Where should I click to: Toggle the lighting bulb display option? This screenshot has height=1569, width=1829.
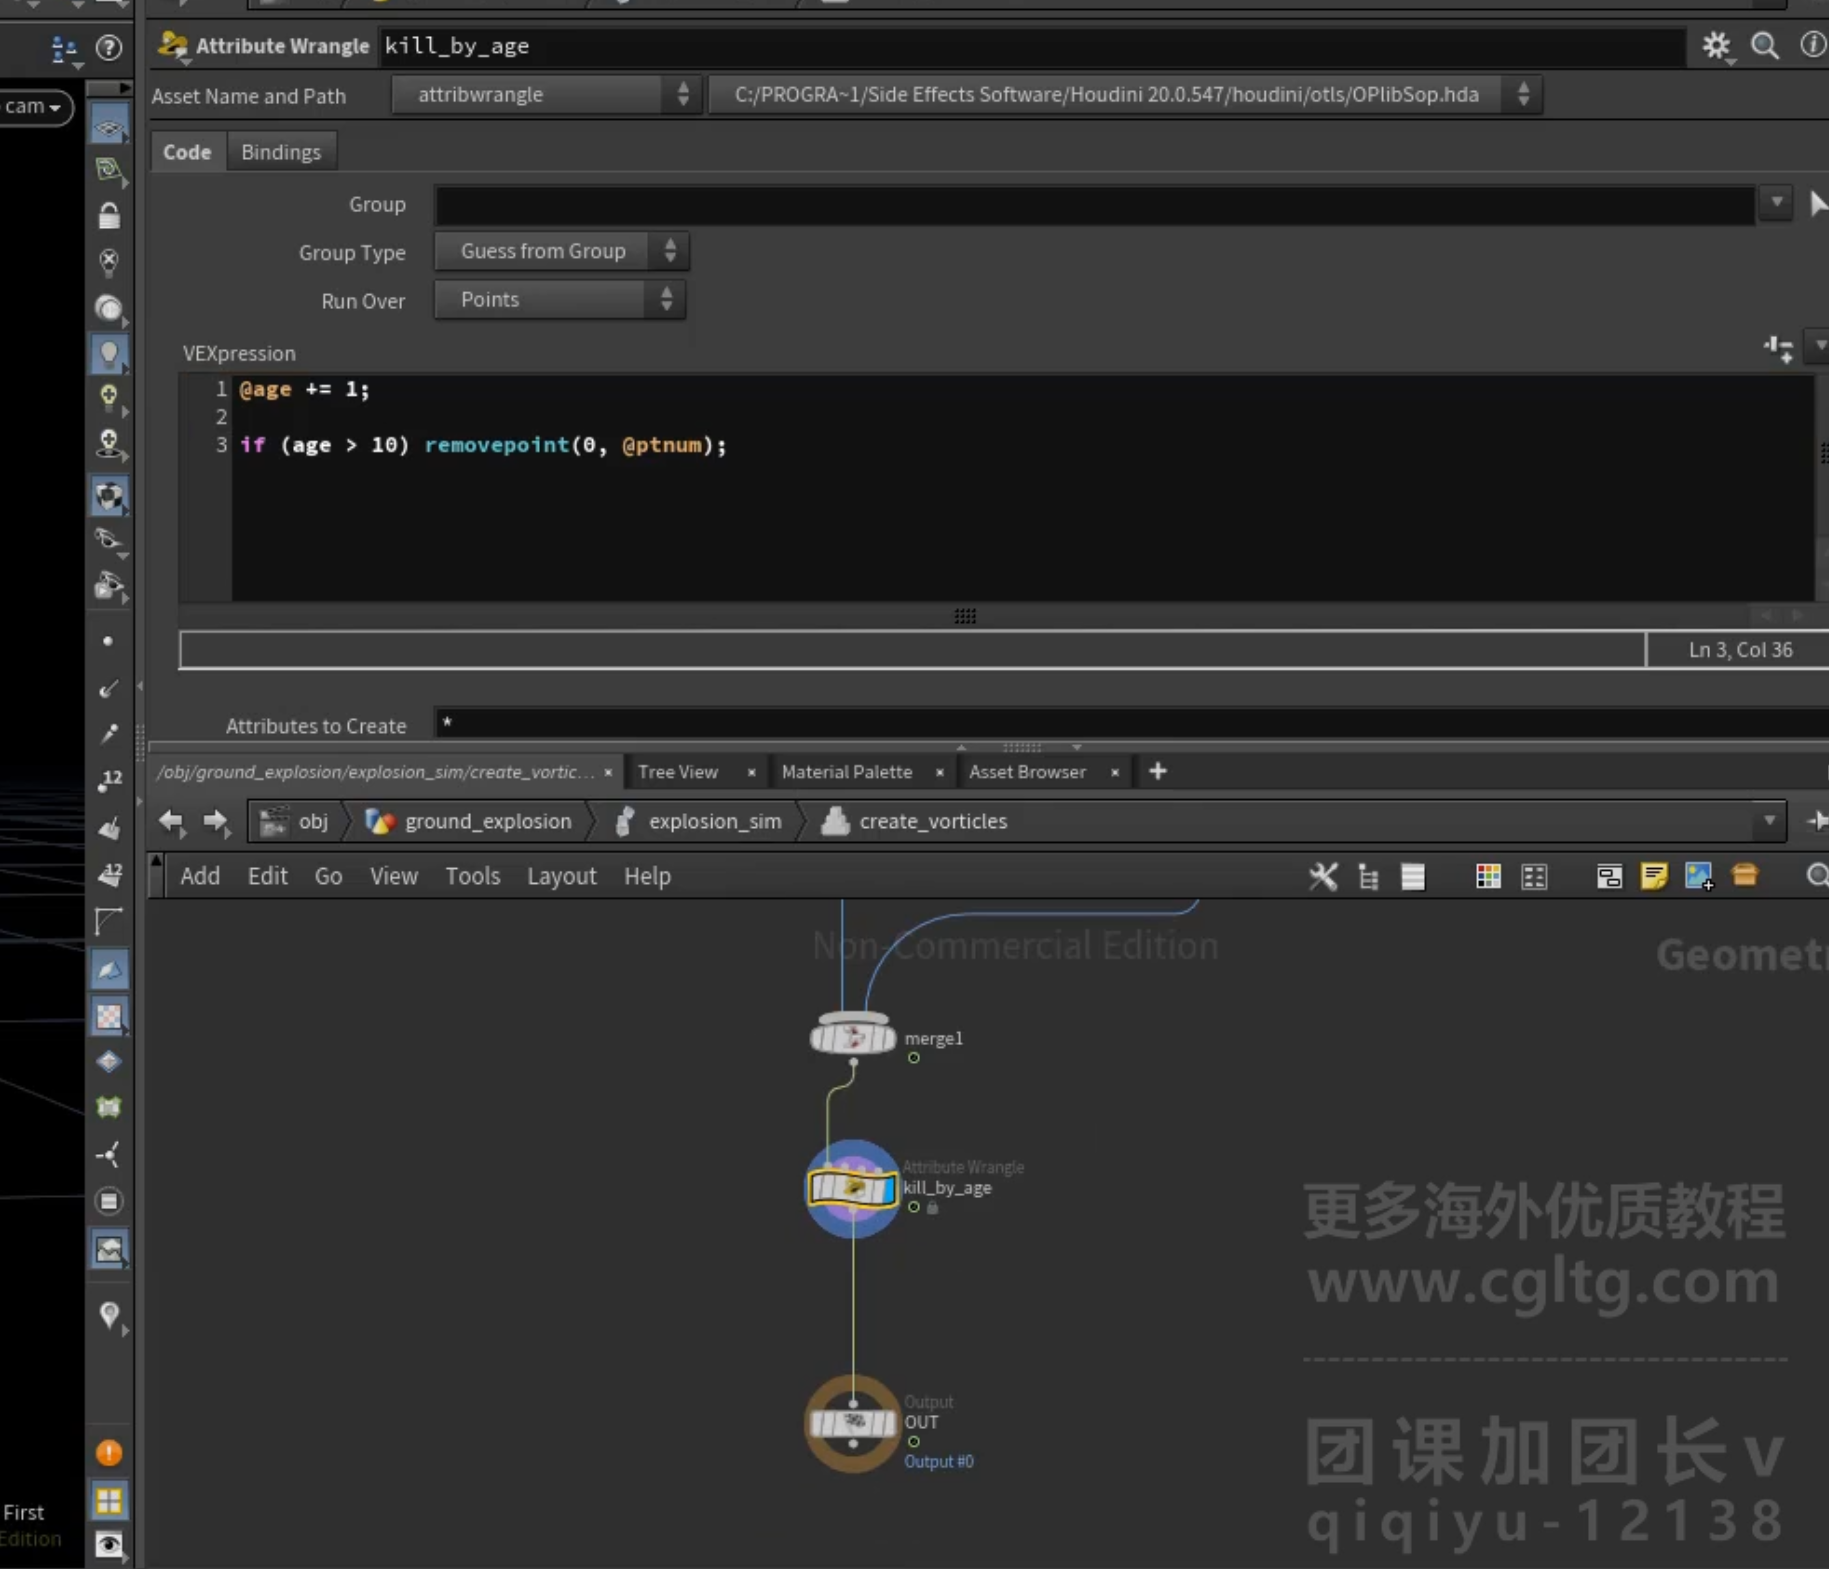(109, 353)
